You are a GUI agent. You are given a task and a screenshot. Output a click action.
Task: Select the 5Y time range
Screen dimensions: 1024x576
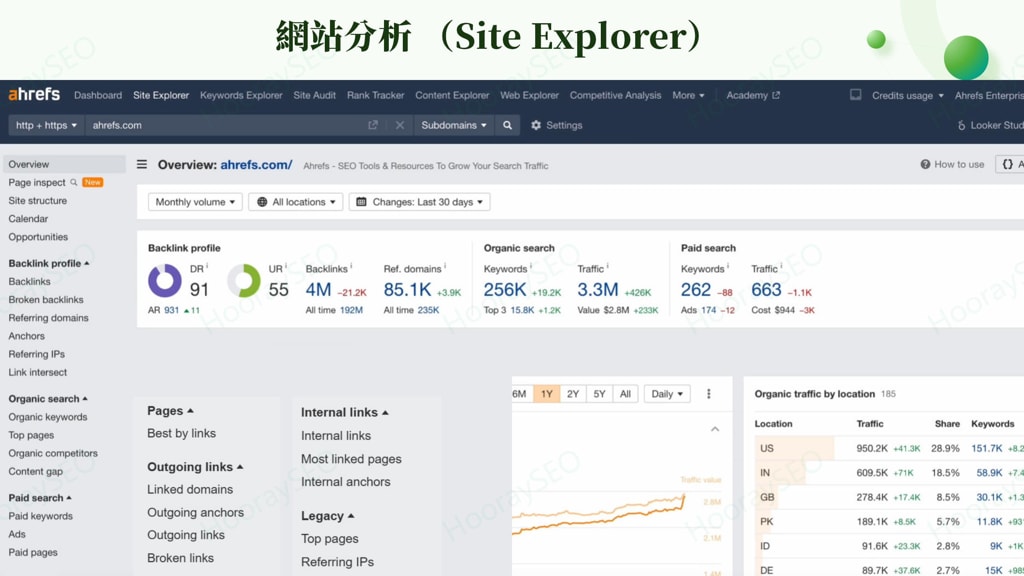(x=599, y=394)
